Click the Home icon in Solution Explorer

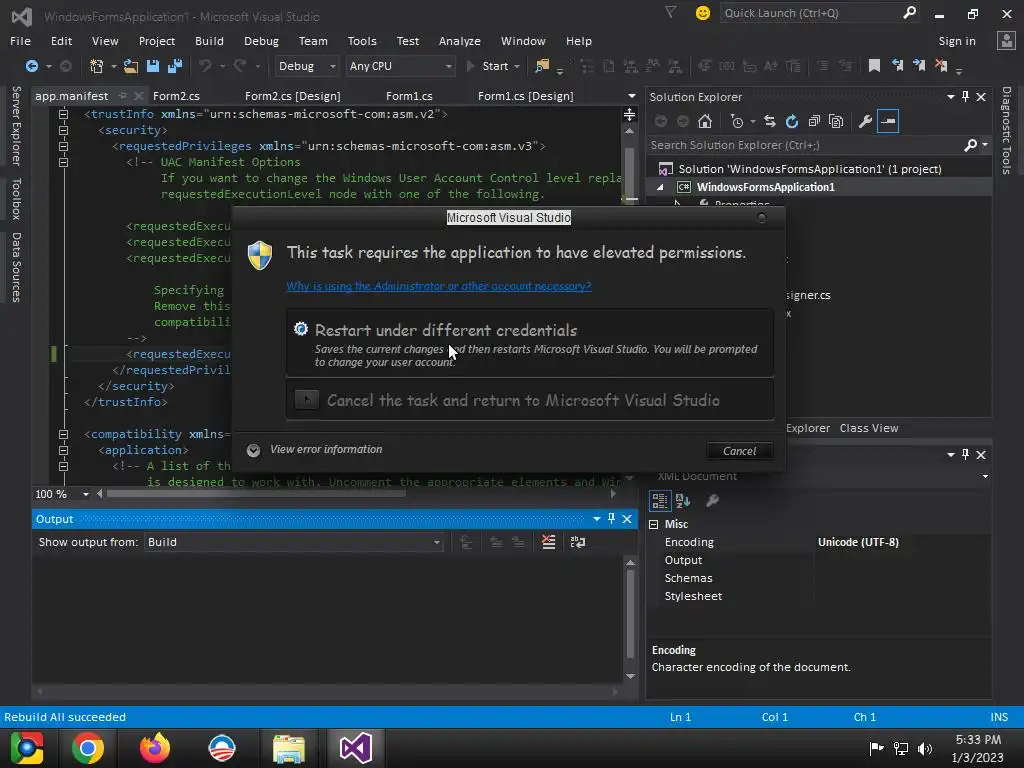pyautogui.click(x=705, y=121)
